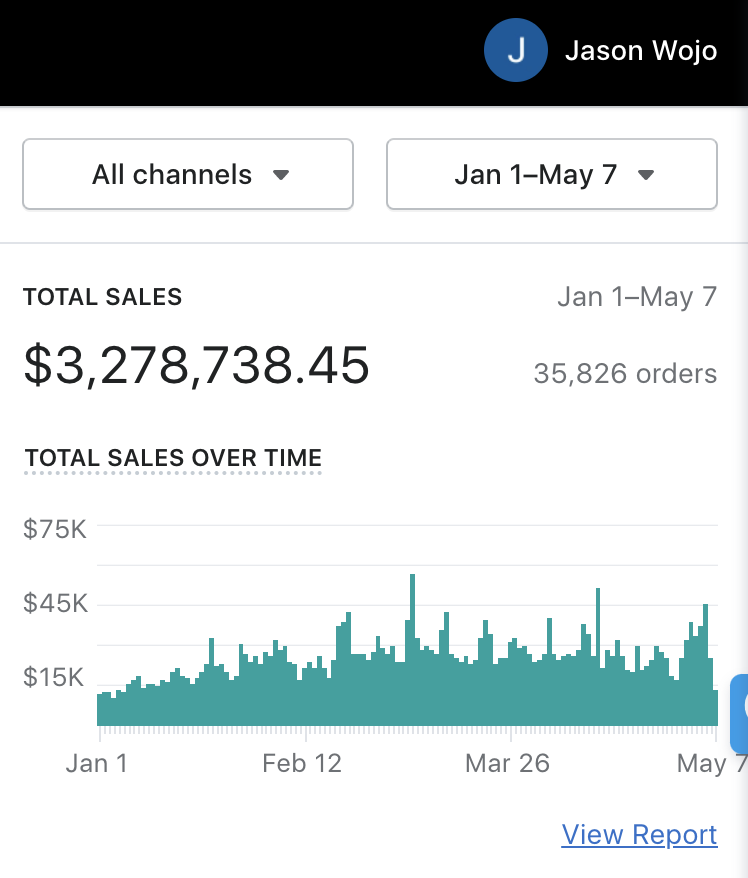748x878 pixels.
Task: Click the TOTAL SALES heading
Action: [x=102, y=297]
